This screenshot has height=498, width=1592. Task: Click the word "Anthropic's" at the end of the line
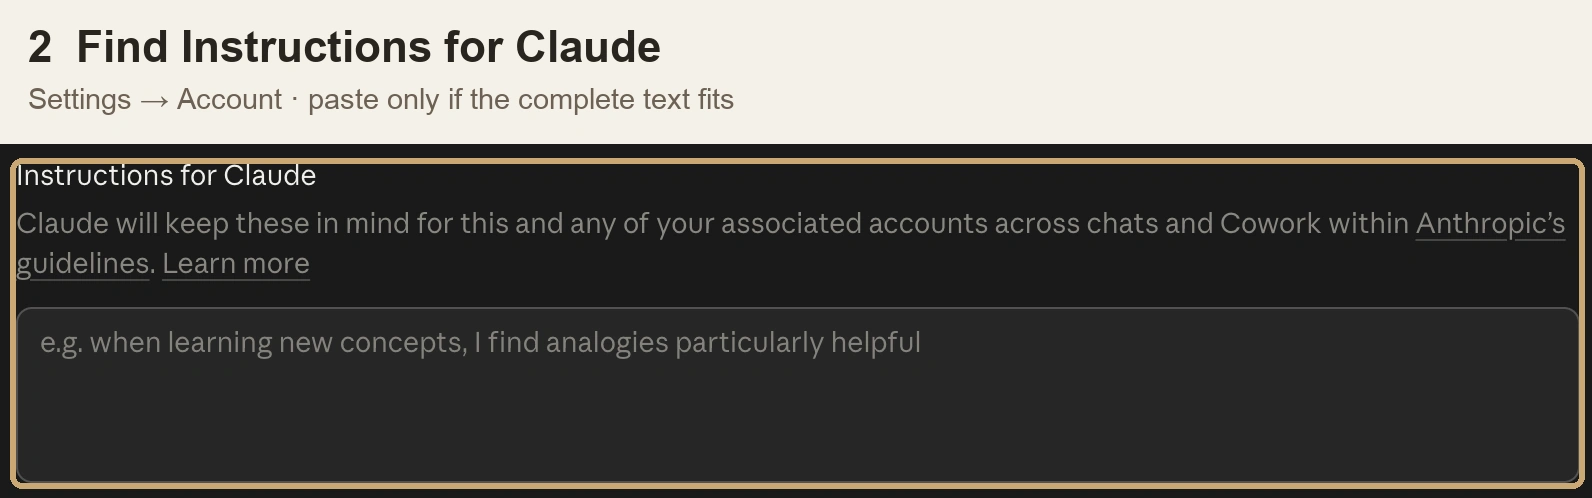click(1490, 223)
